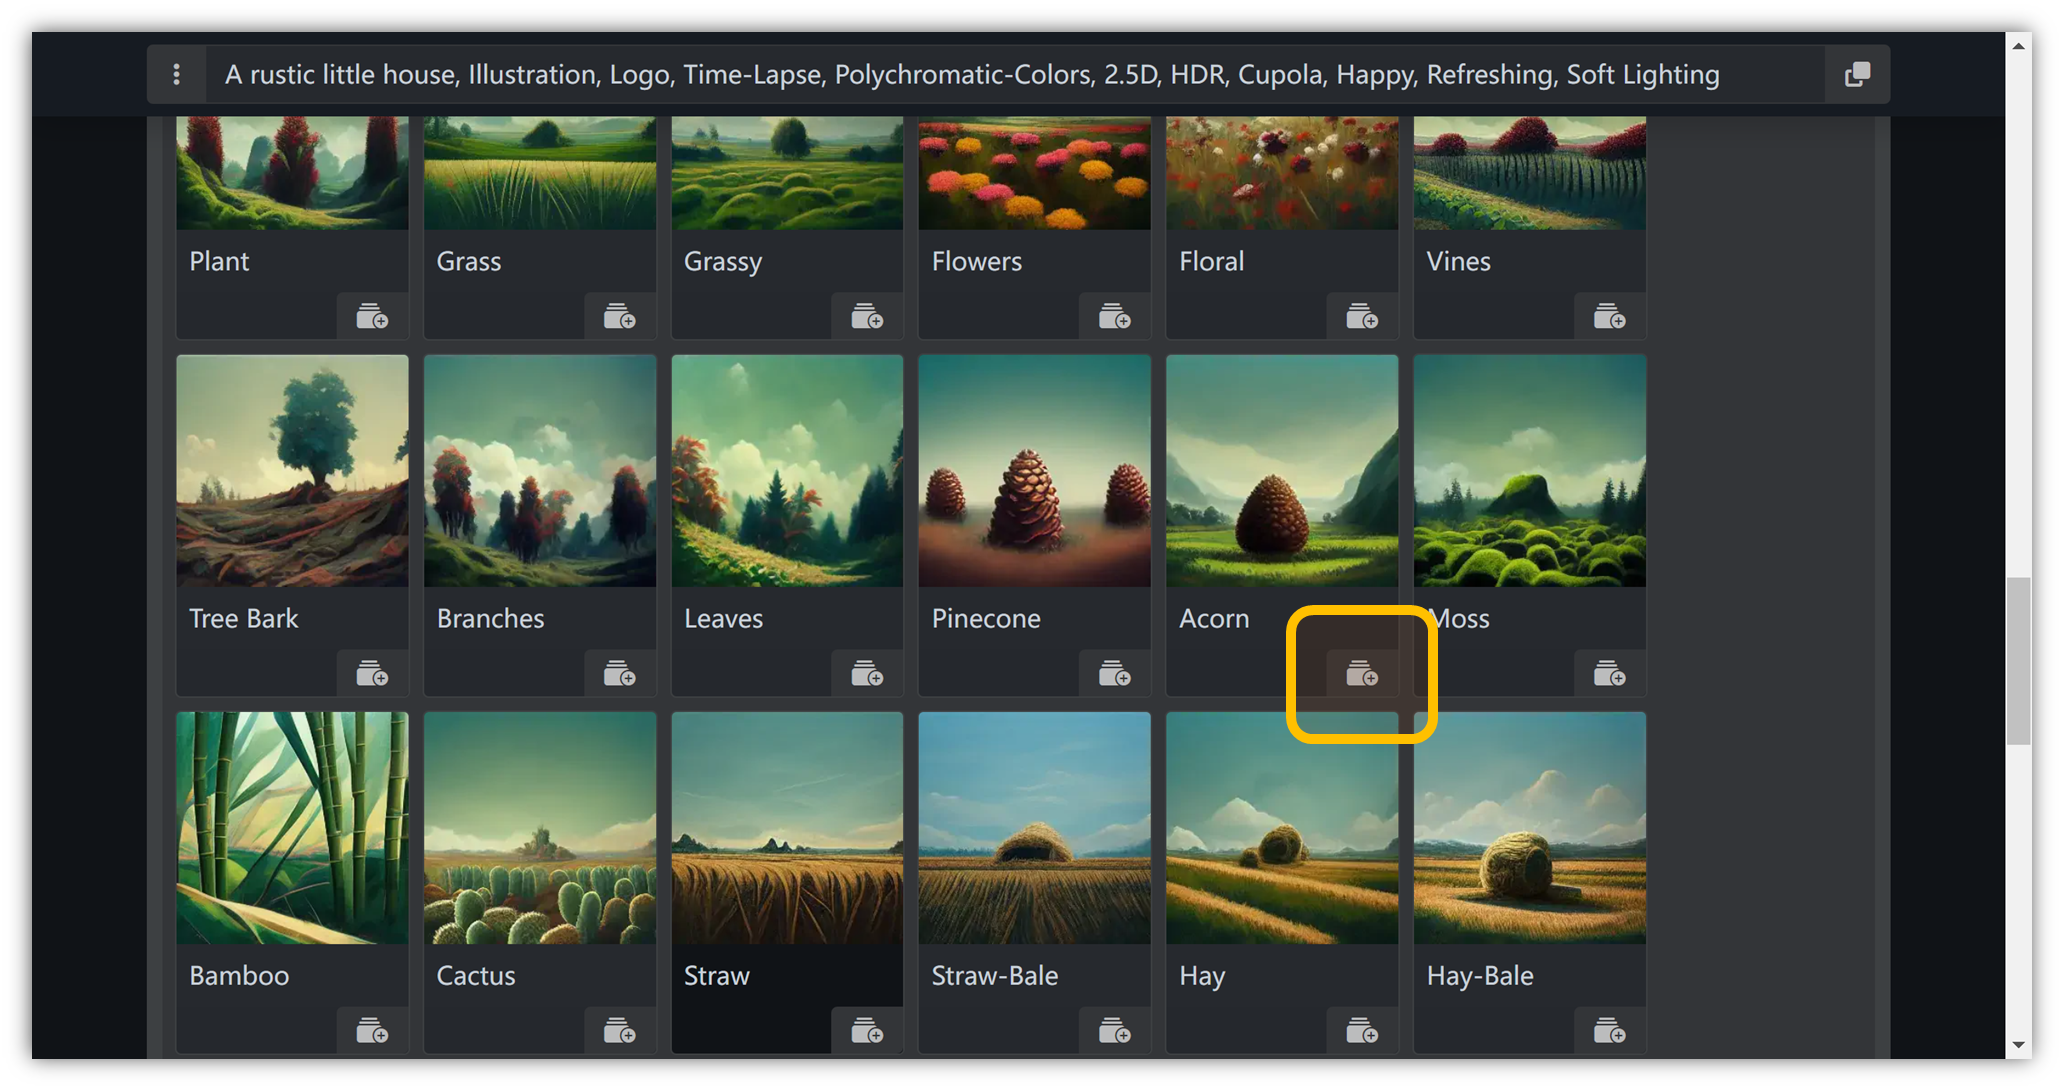Click the scrollbar up arrow
This screenshot has width=2064, height=1091.
click(2018, 46)
